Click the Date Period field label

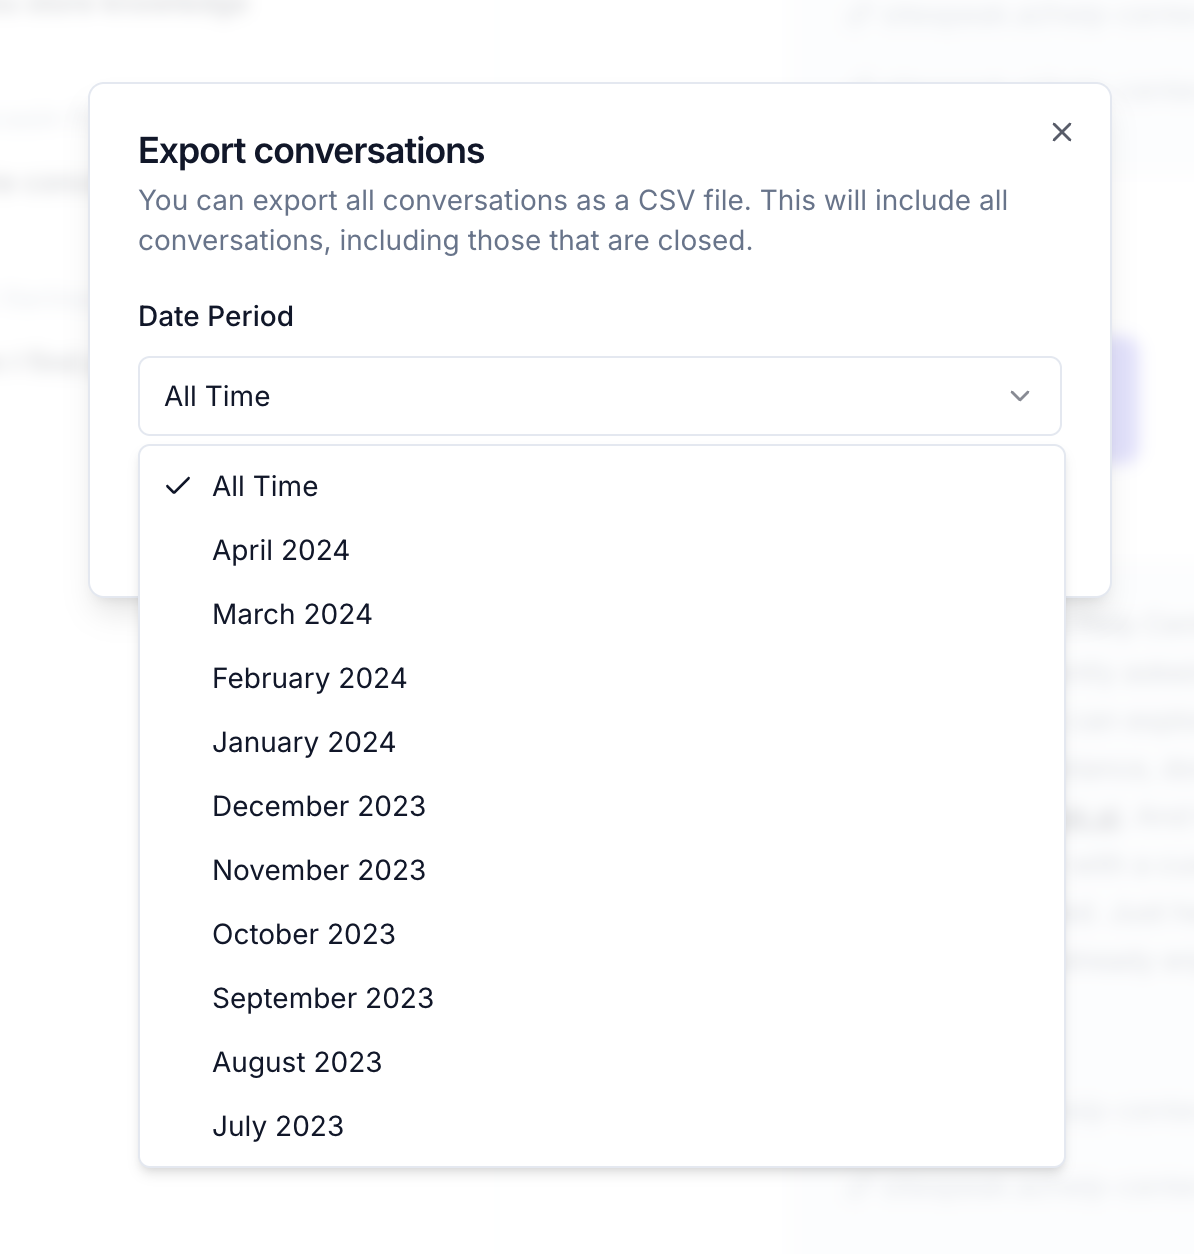pos(216,316)
